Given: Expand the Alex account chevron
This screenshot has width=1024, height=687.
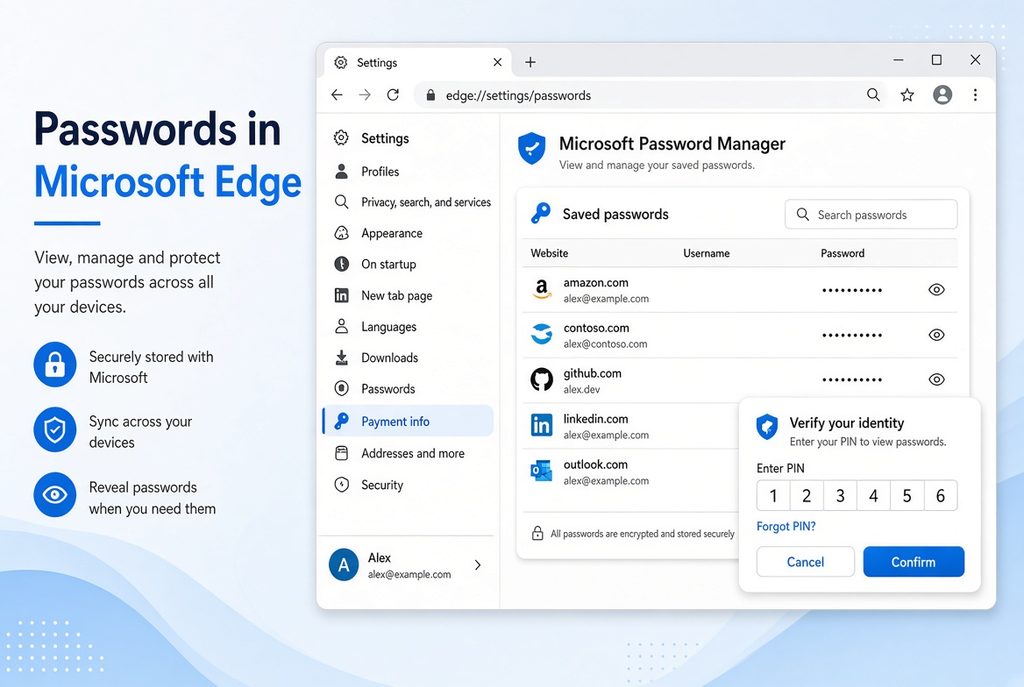Looking at the screenshot, I should click(477, 565).
